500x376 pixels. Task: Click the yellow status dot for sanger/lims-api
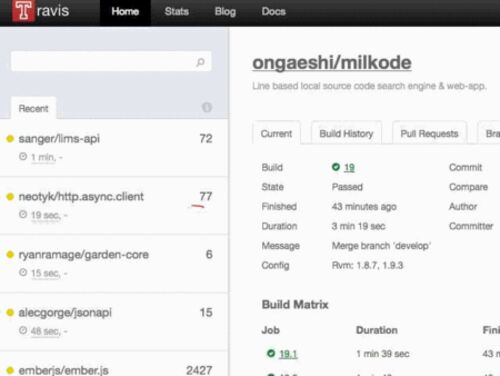coord(10,139)
